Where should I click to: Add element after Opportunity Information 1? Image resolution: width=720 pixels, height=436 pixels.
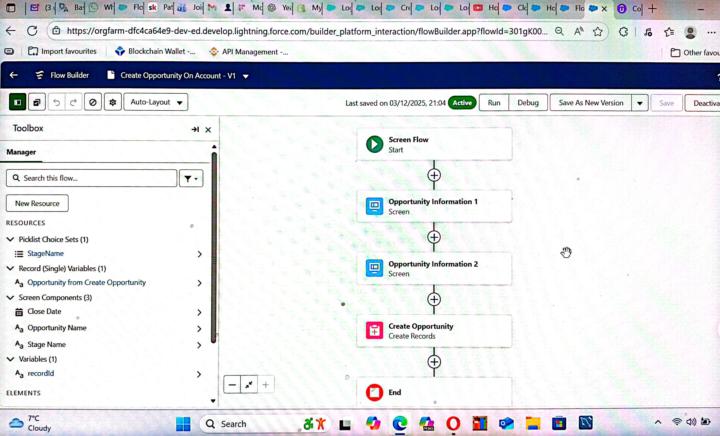pyautogui.click(x=434, y=237)
